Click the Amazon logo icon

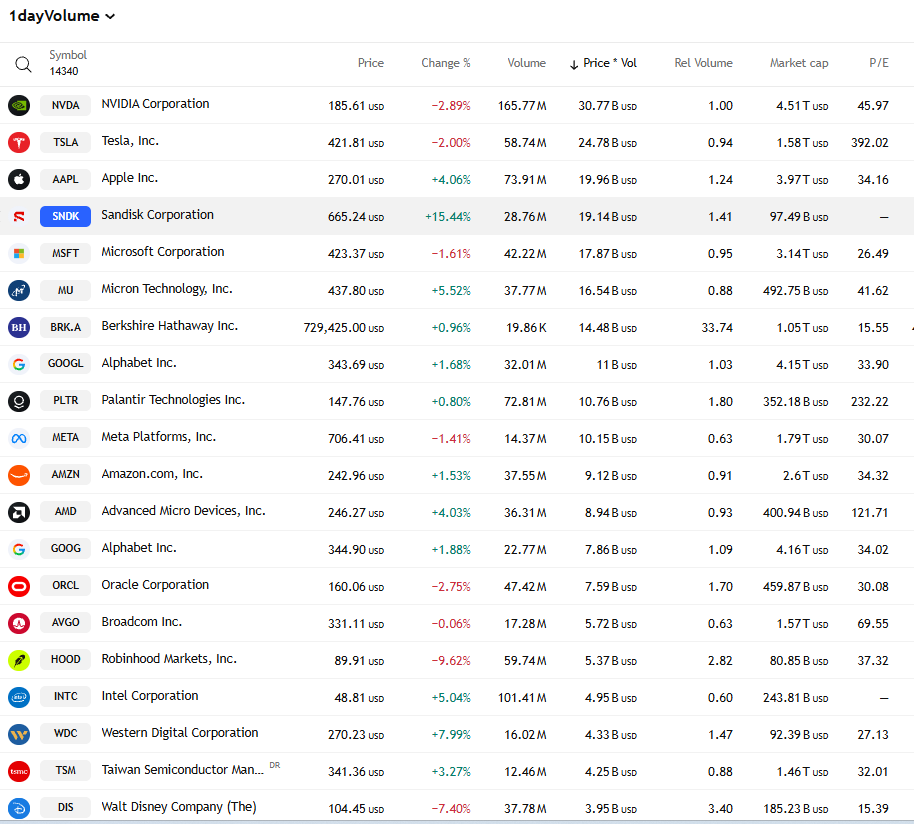tap(19, 476)
